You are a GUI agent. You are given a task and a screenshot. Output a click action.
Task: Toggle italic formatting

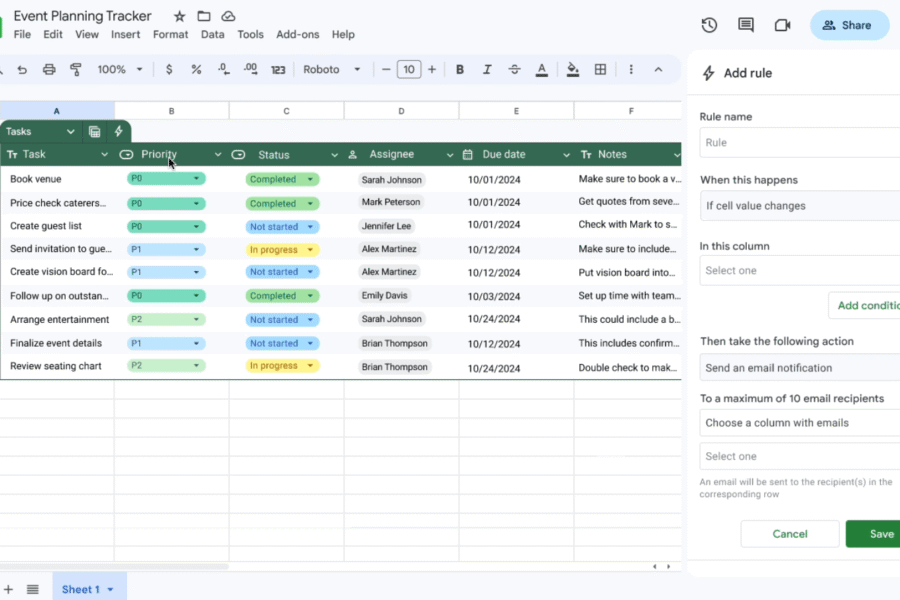[x=487, y=69]
